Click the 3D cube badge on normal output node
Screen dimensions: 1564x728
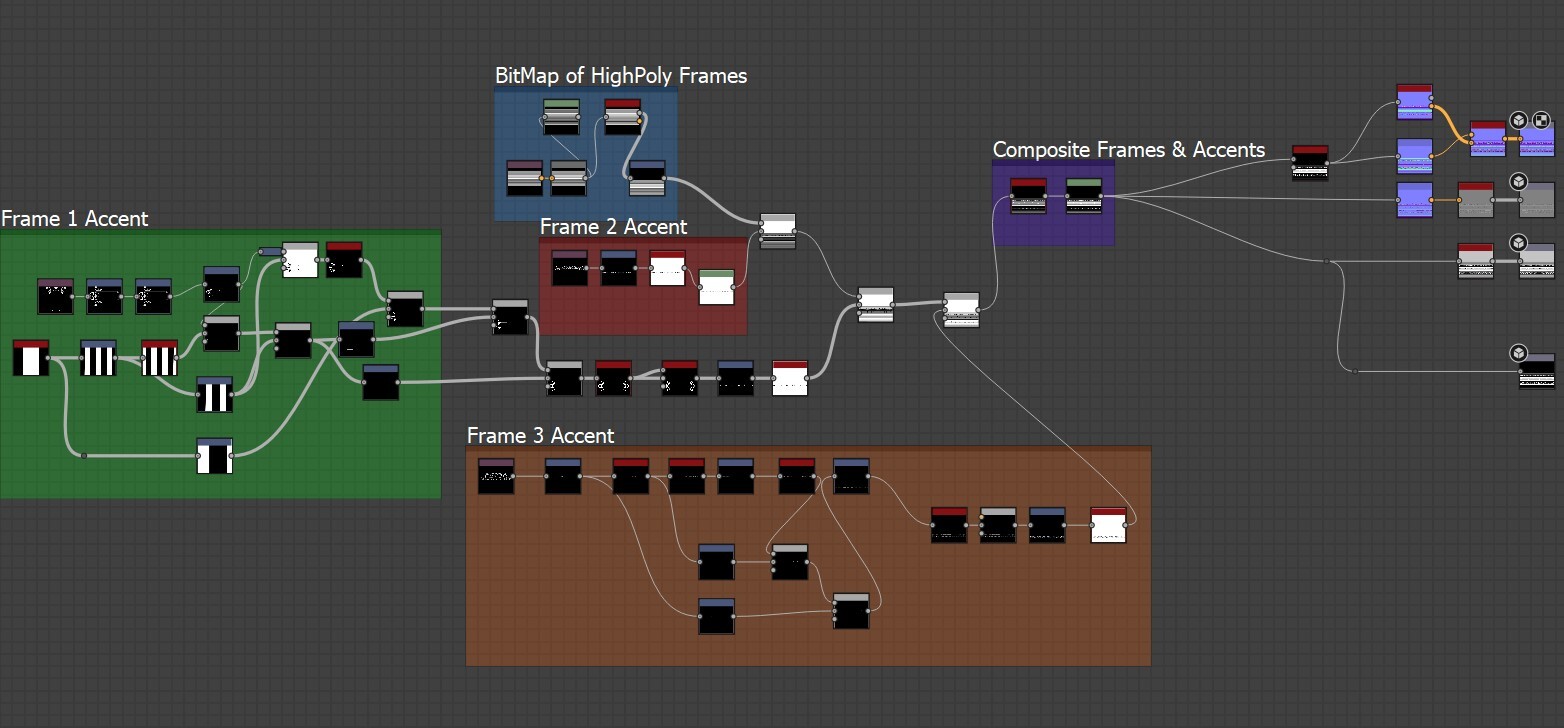coord(1518,120)
